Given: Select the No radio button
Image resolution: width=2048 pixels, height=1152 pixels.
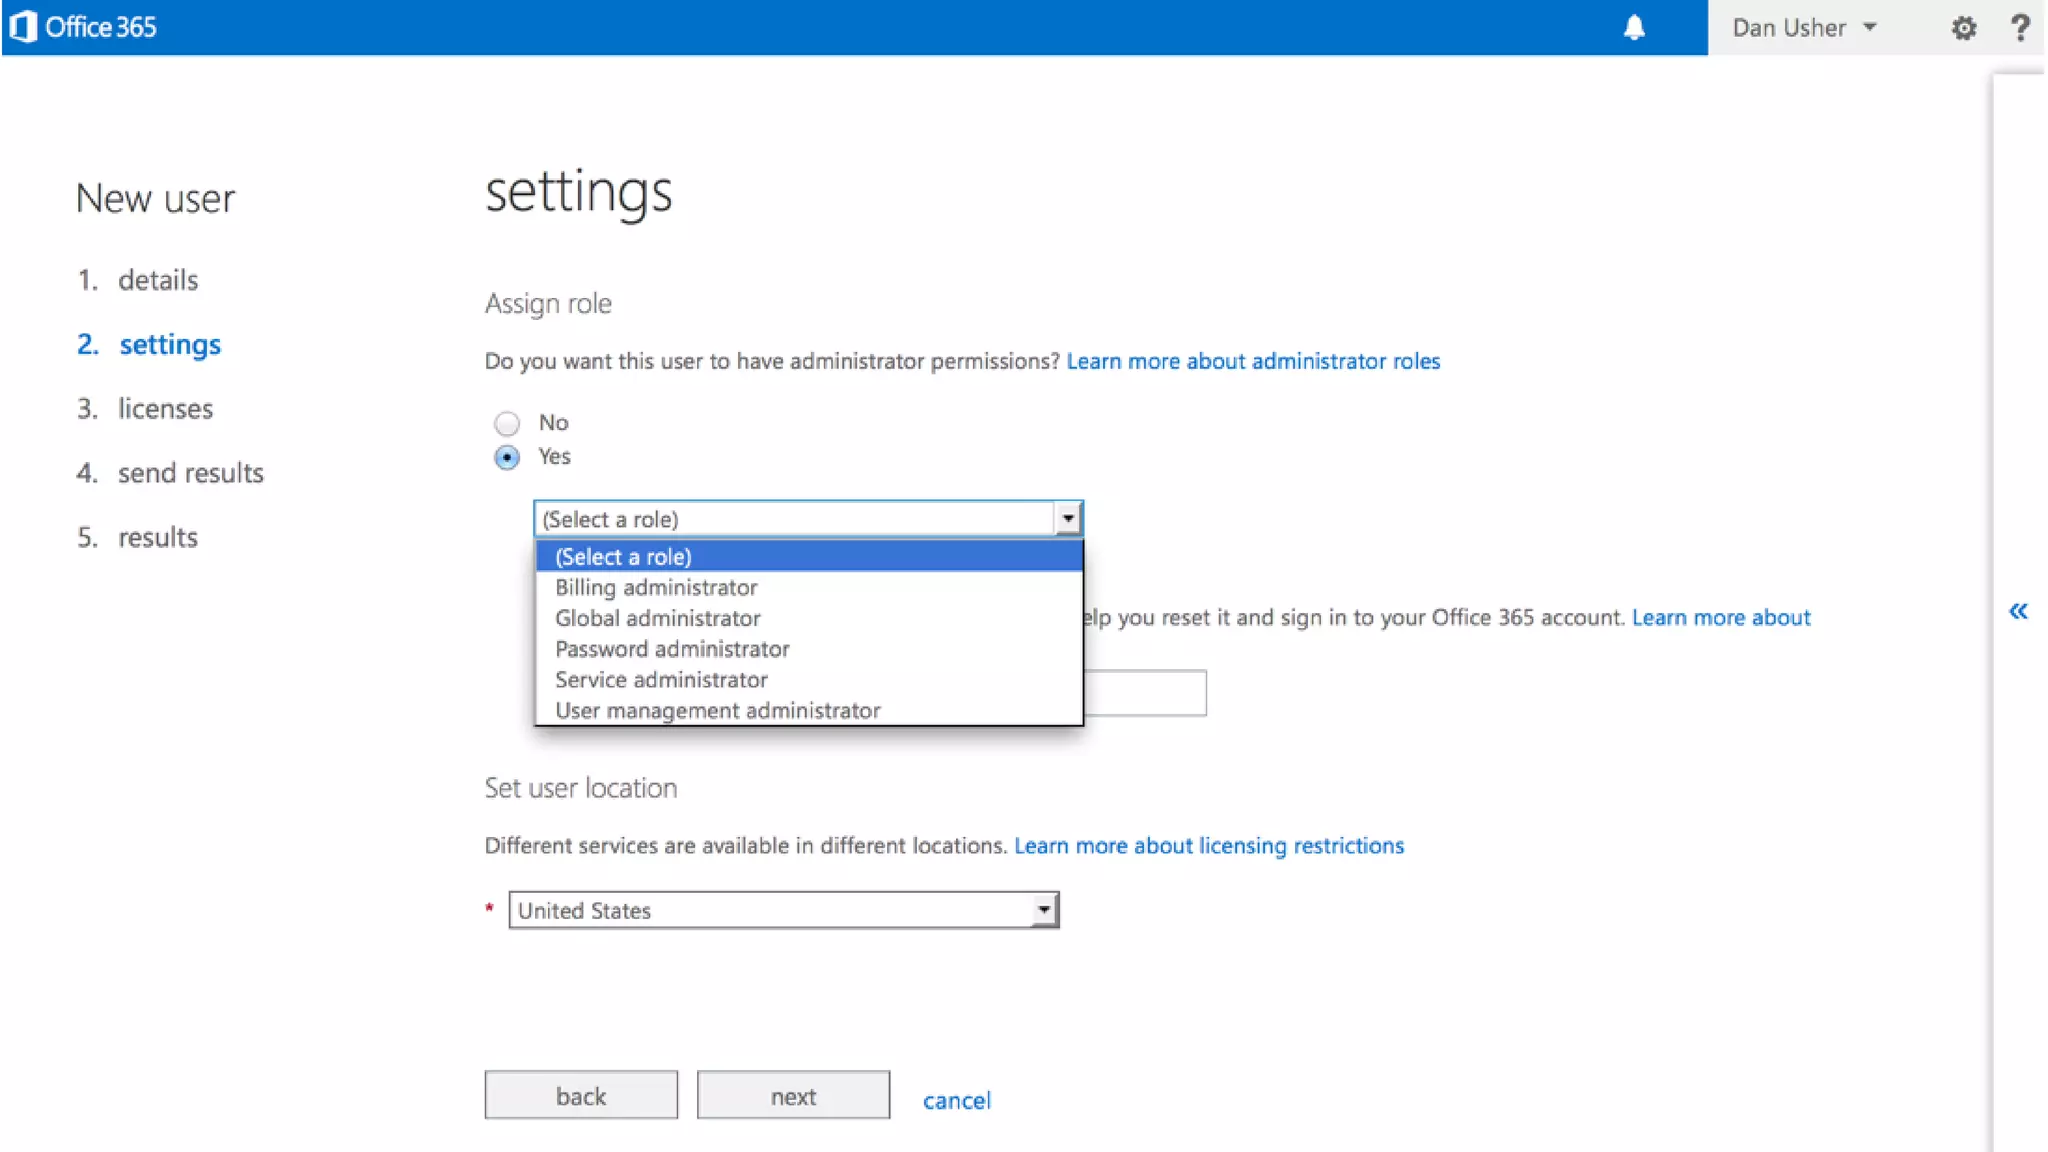Looking at the screenshot, I should [507, 423].
